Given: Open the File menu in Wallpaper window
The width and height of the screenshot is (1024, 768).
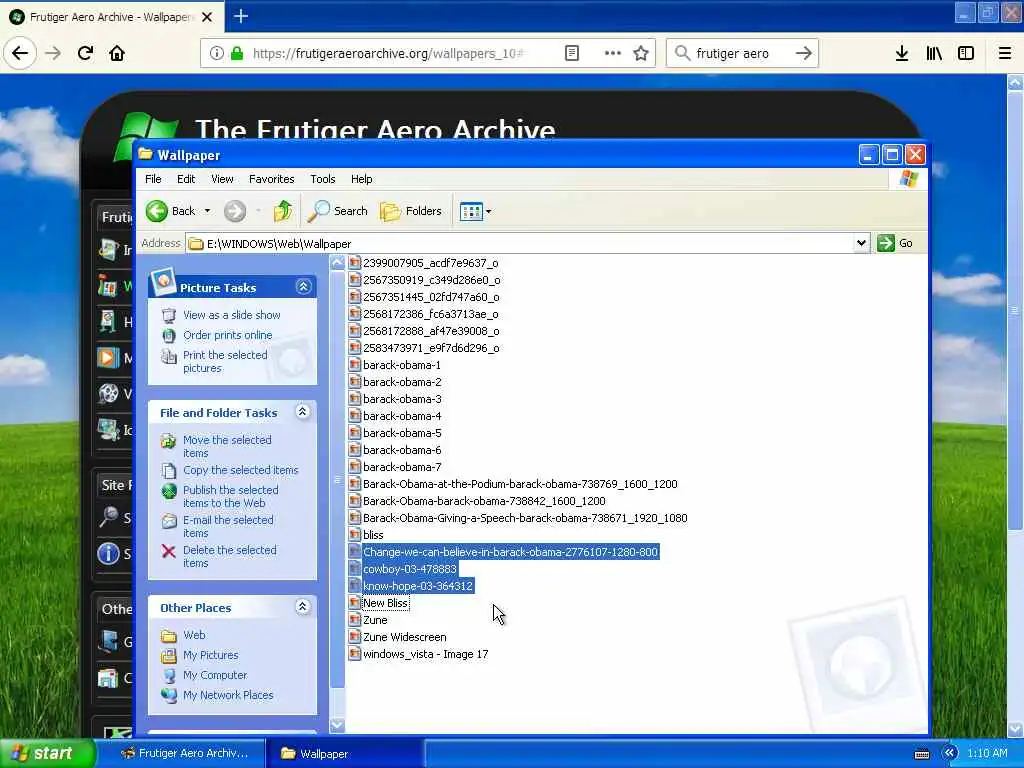Looking at the screenshot, I should [x=153, y=179].
